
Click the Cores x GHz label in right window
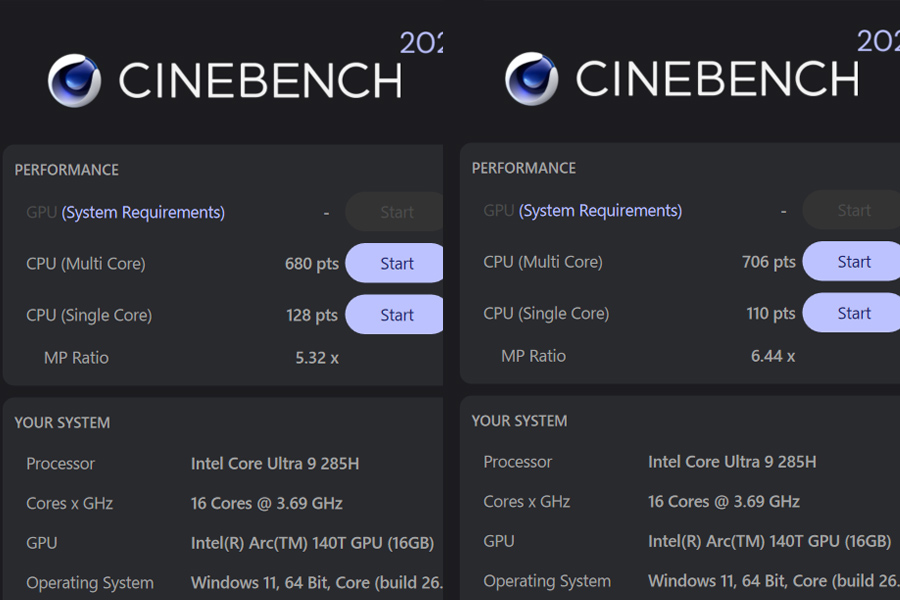pos(526,502)
